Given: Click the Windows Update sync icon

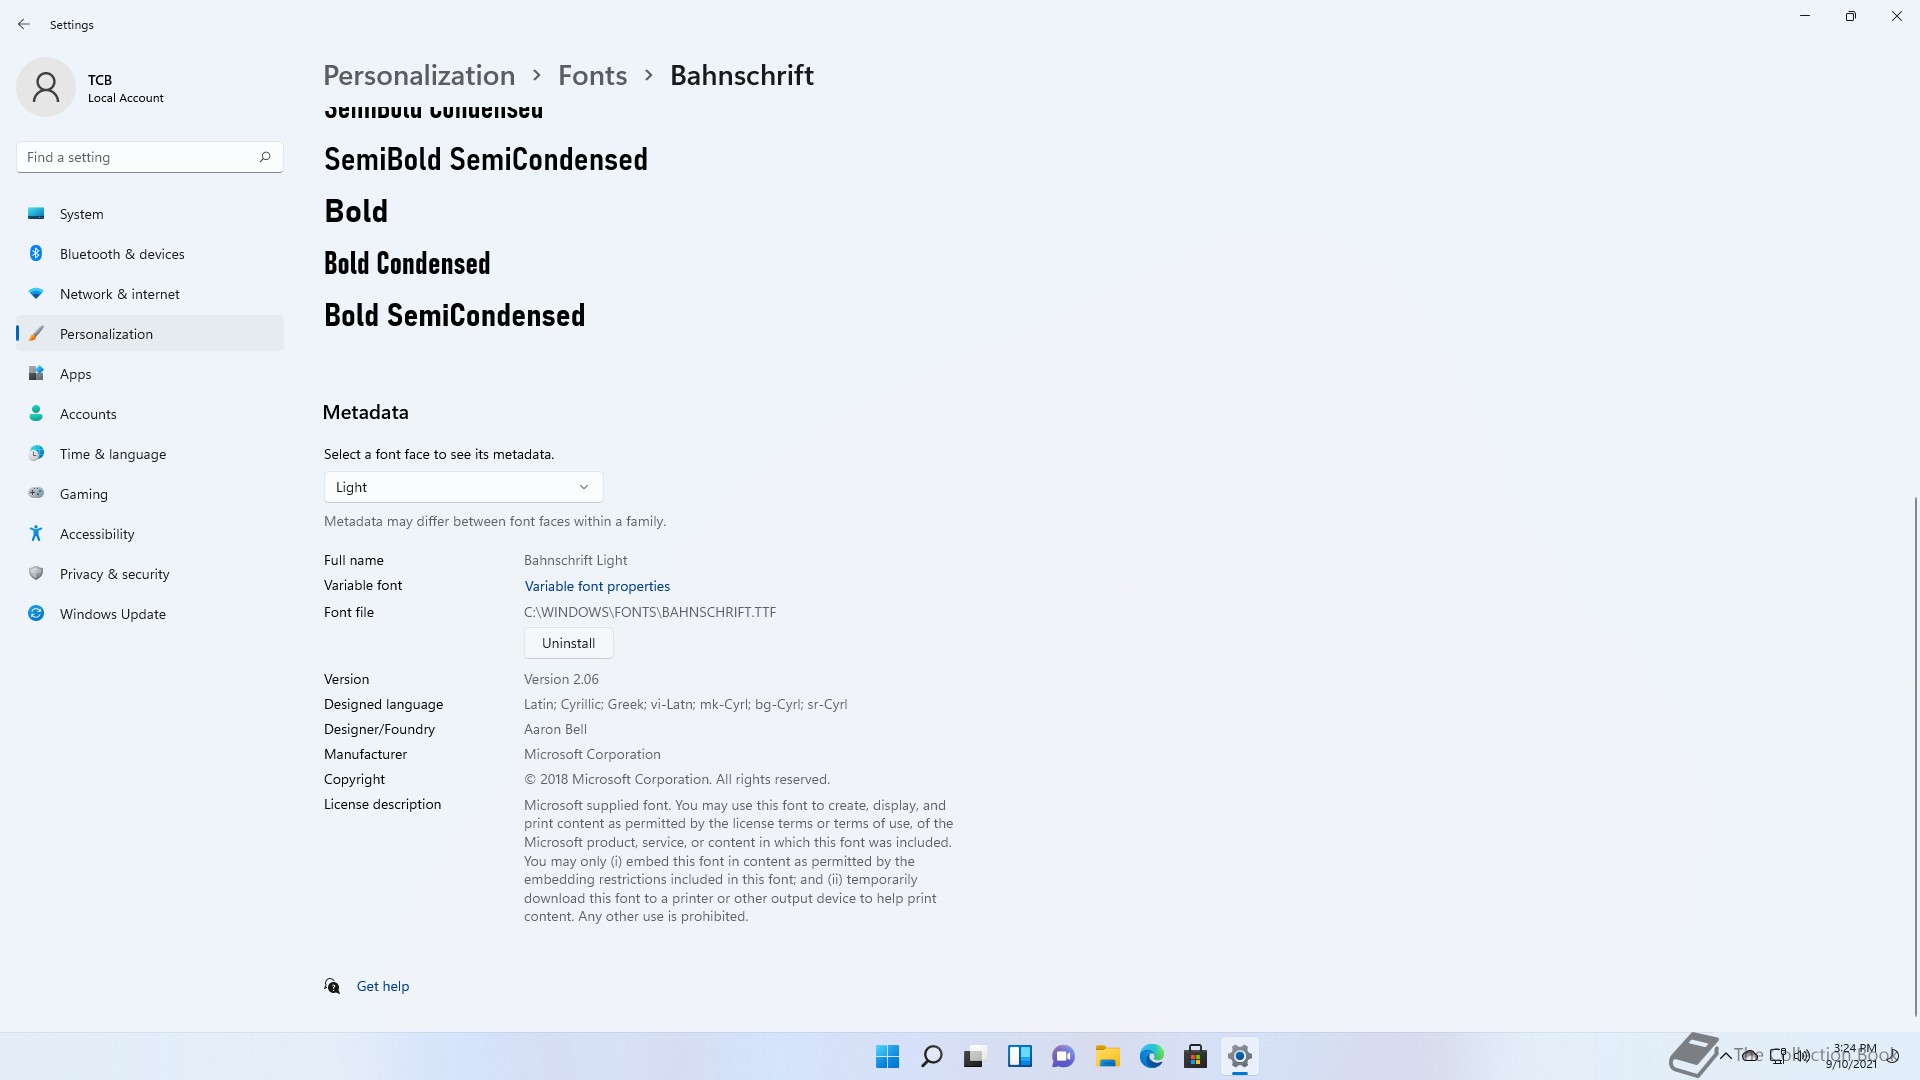Looking at the screenshot, I should coord(36,613).
